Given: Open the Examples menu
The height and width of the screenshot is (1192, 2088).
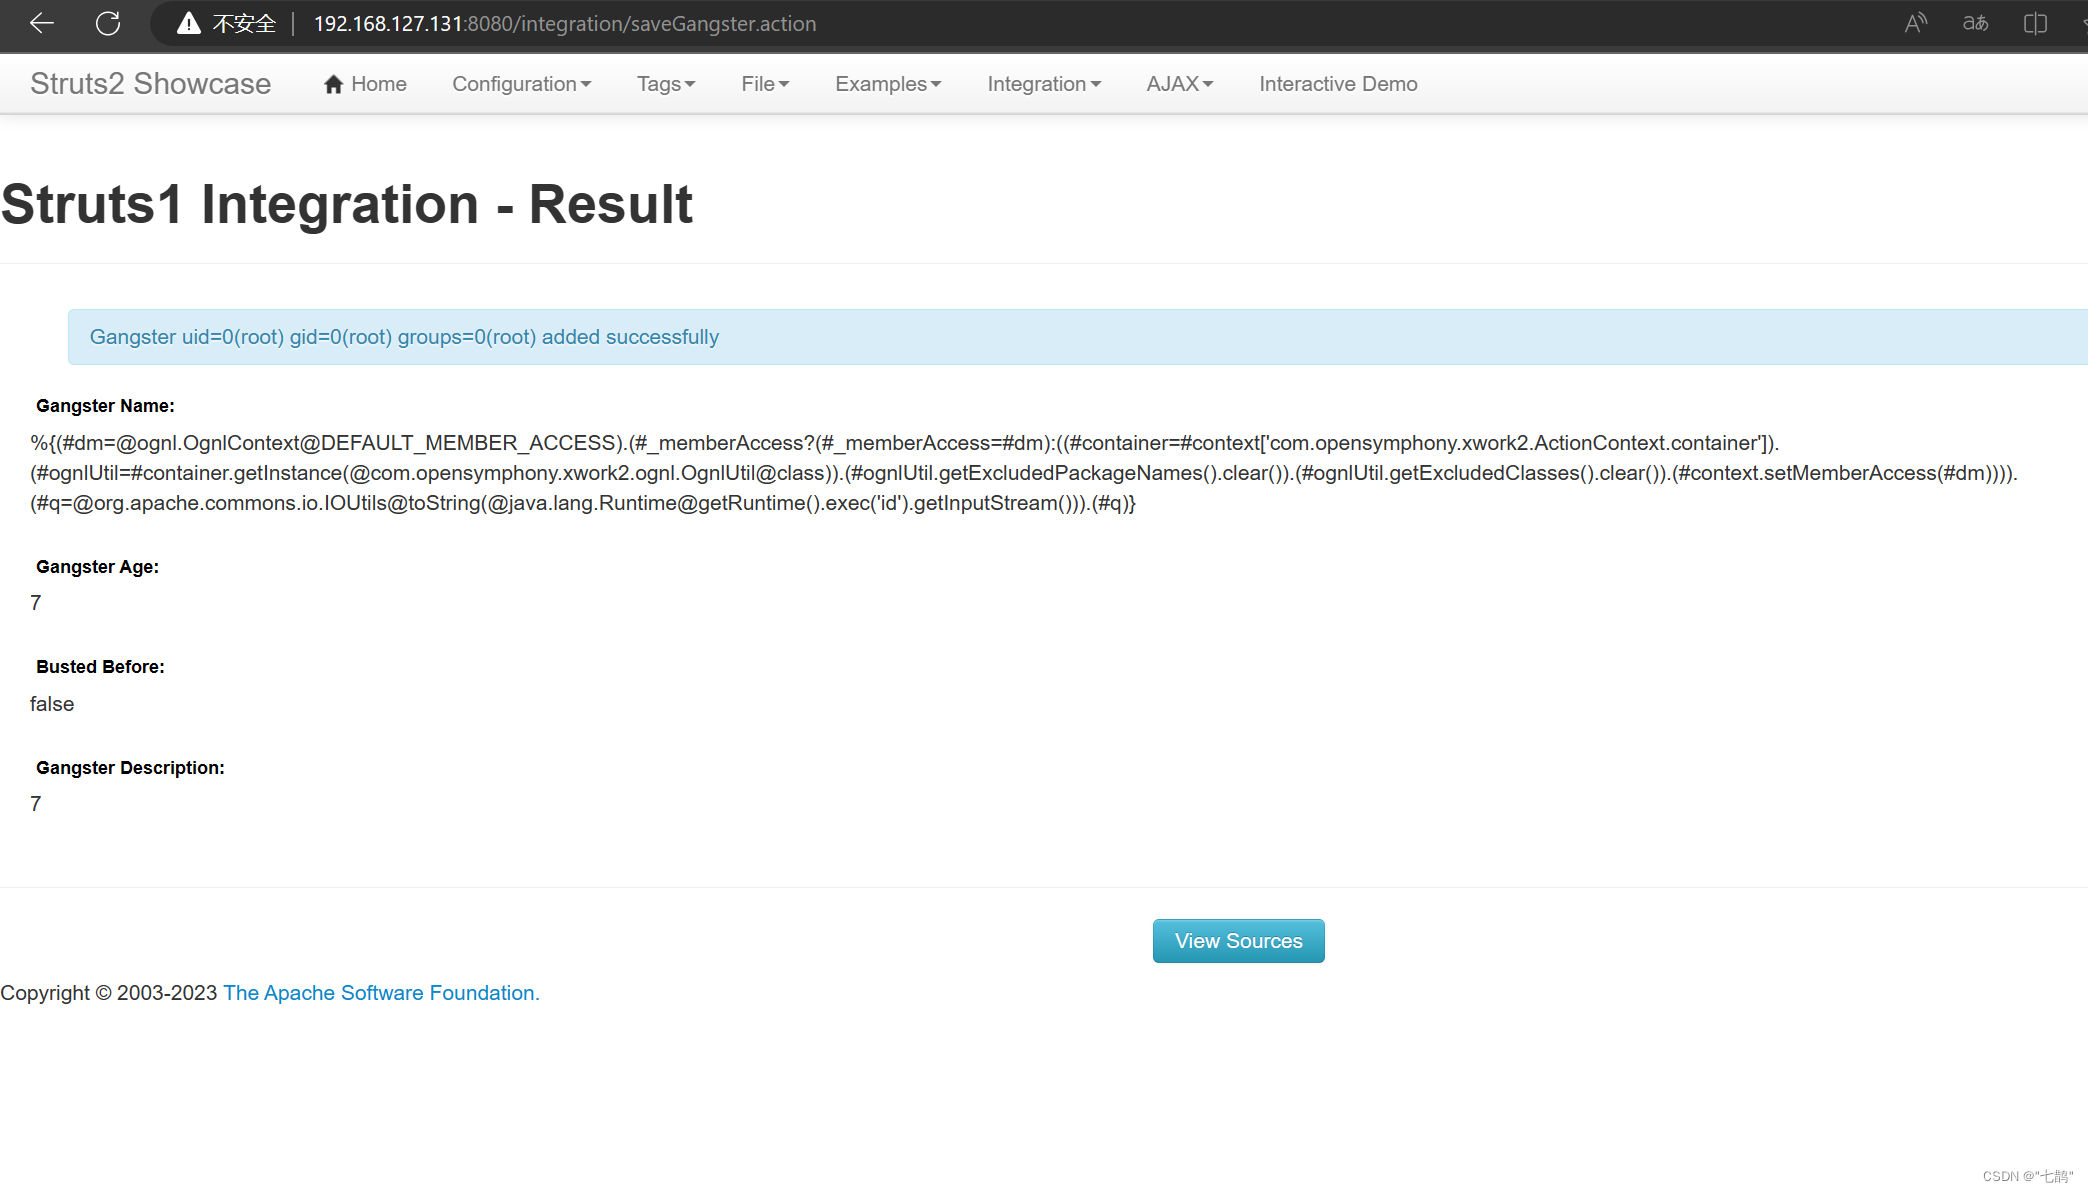Looking at the screenshot, I should [x=888, y=84].
